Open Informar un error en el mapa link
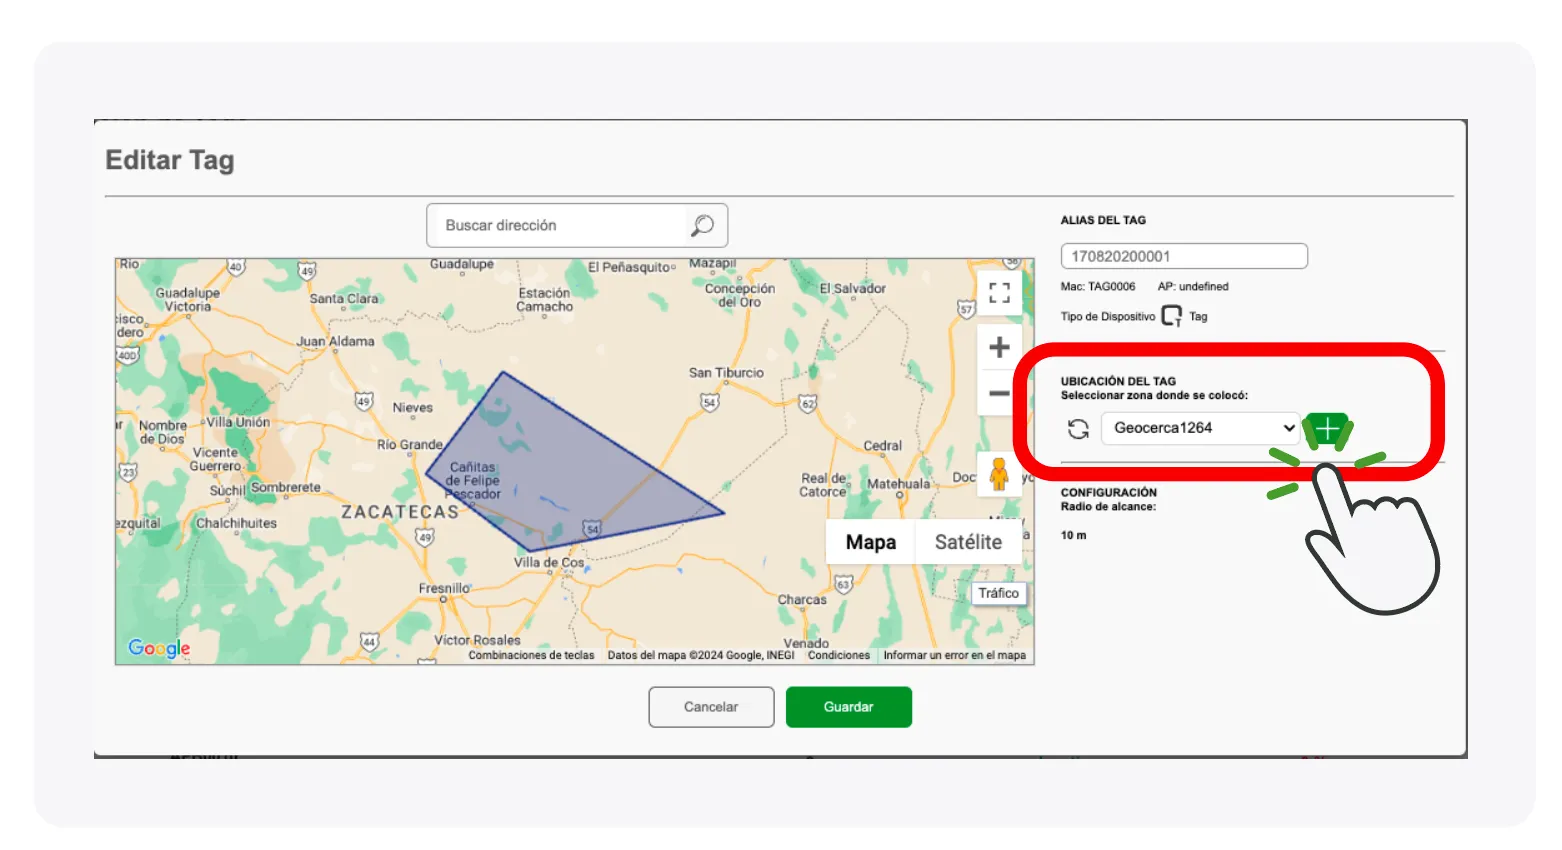Screen dimensions: 1562x850 [954, 655]
